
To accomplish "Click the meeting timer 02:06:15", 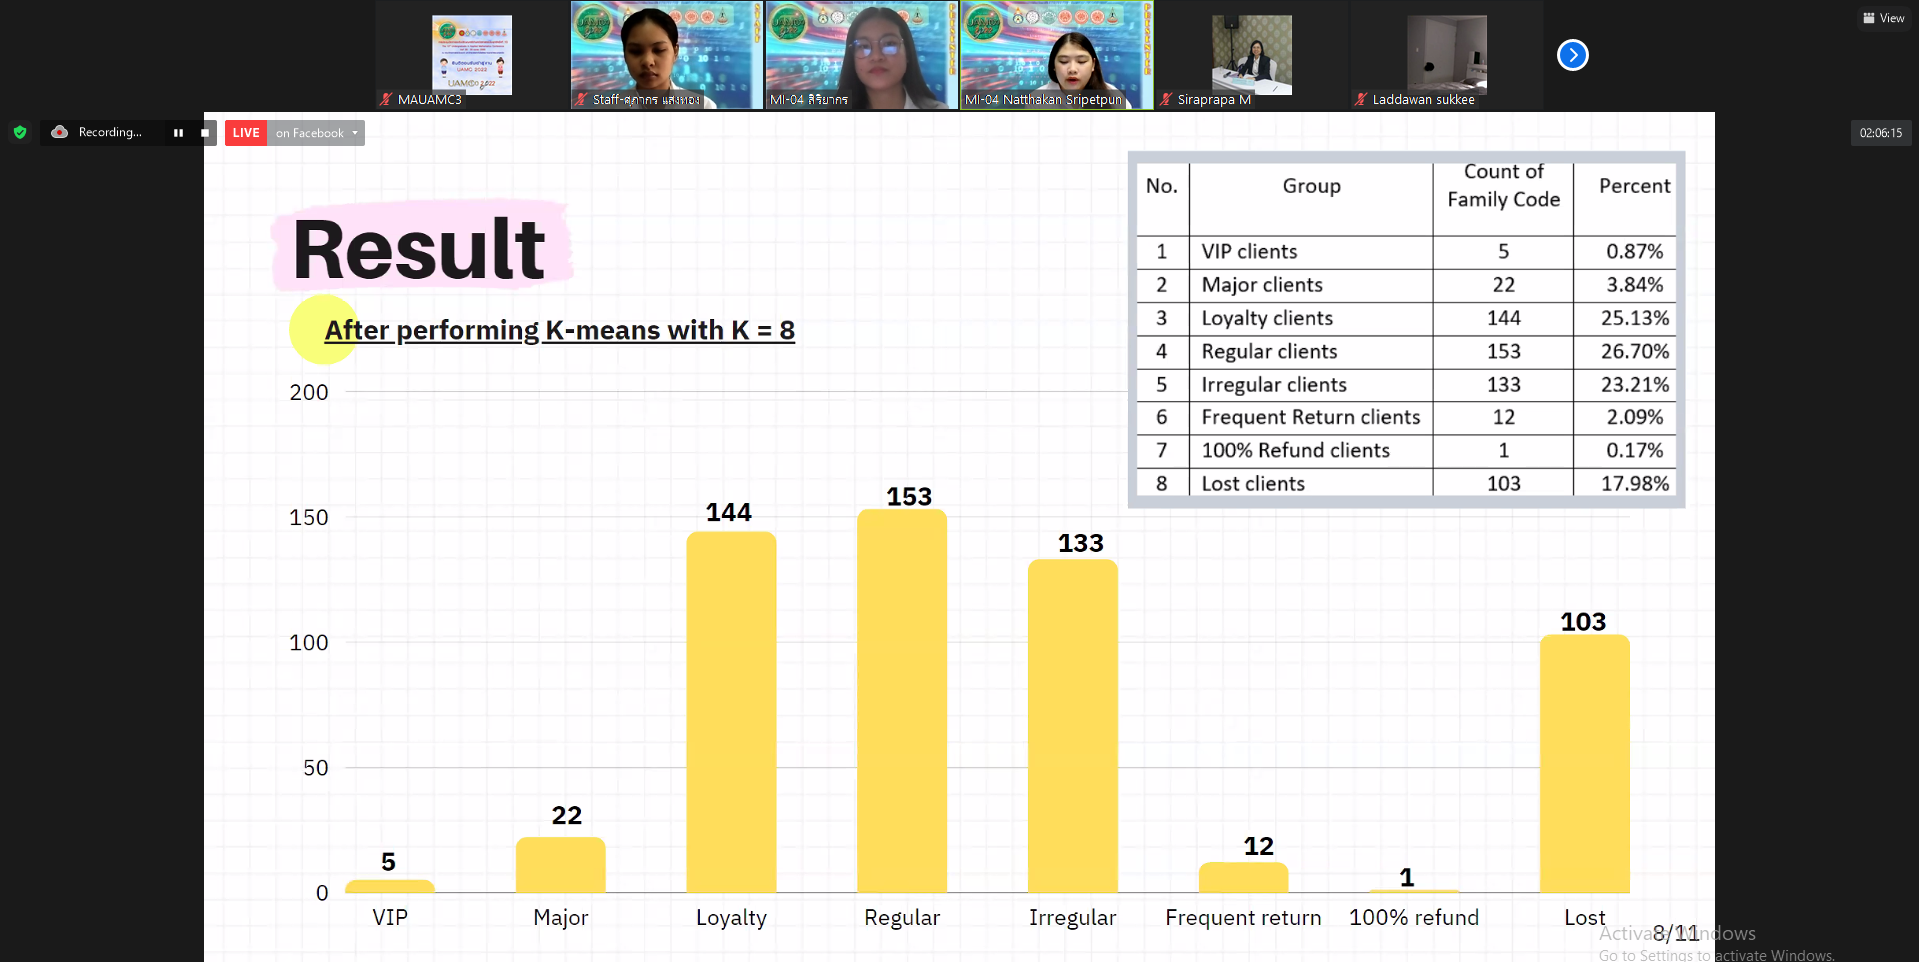I will click(x=1881, y=133).
